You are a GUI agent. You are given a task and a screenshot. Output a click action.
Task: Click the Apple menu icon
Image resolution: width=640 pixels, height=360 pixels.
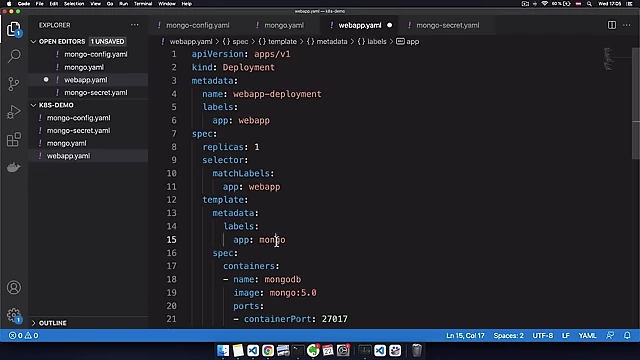(9, 4)
